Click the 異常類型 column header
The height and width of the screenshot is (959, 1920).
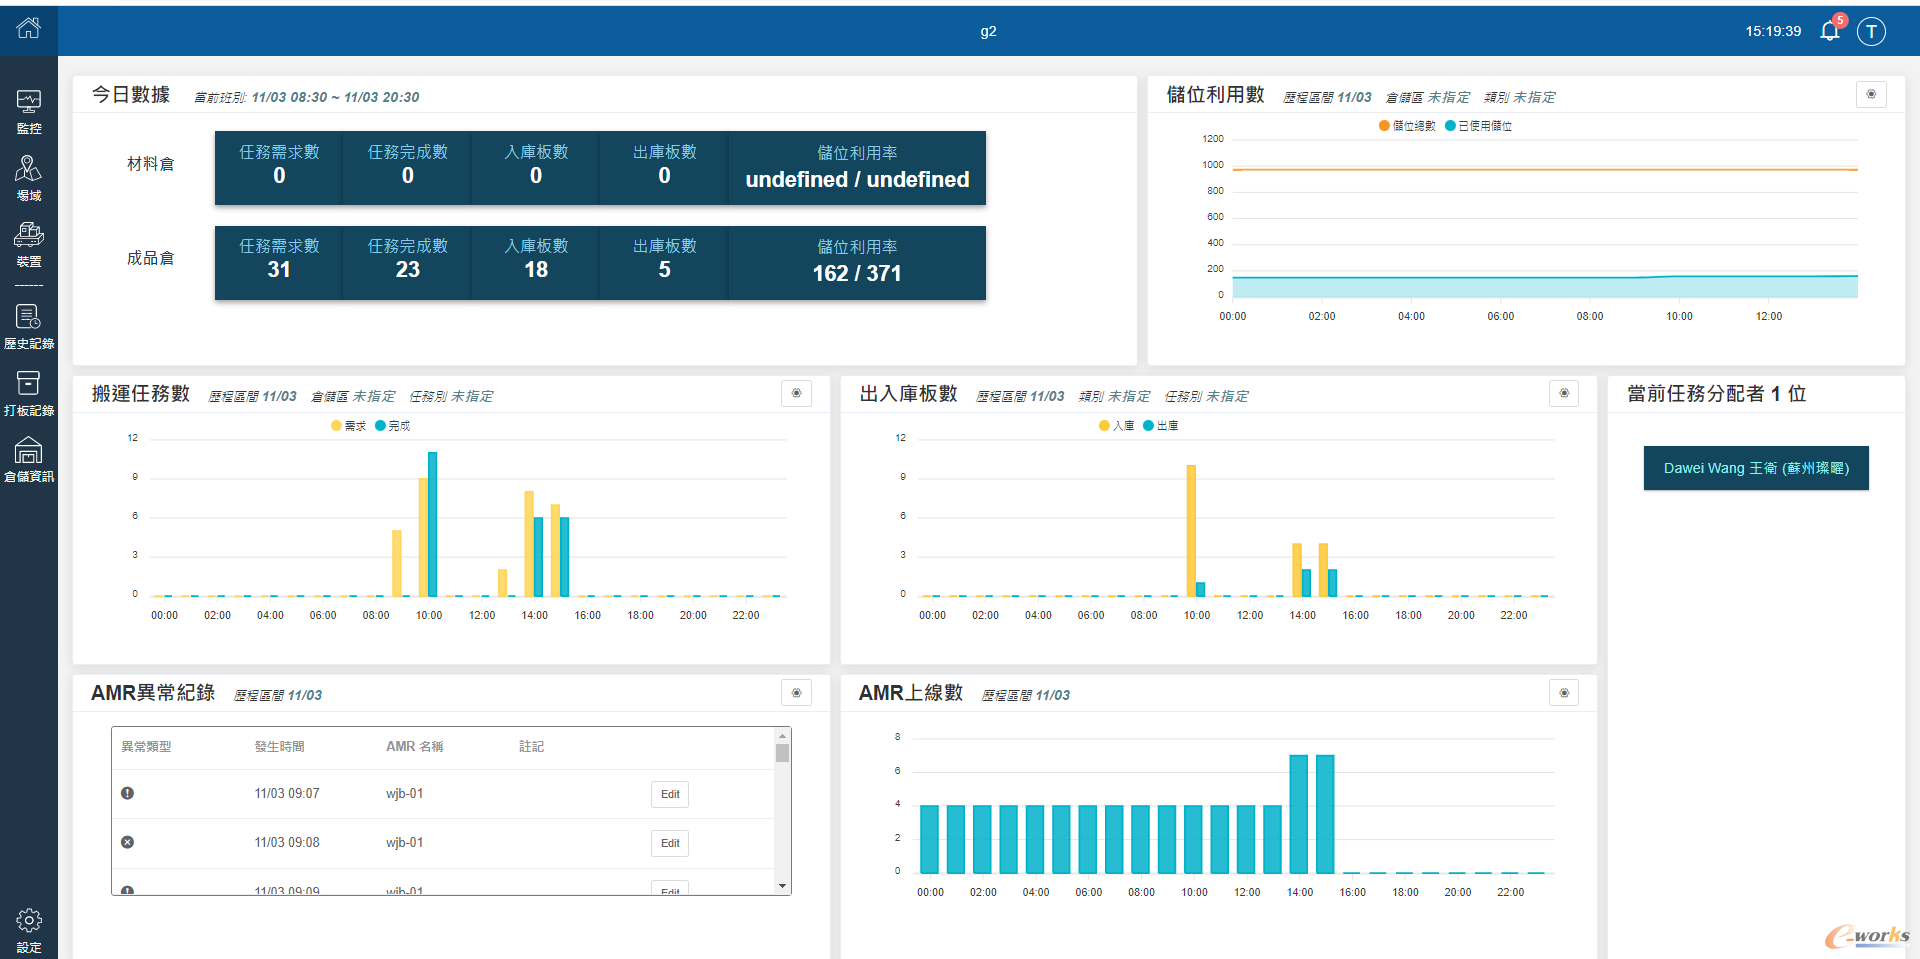click(x=146, y=746)
